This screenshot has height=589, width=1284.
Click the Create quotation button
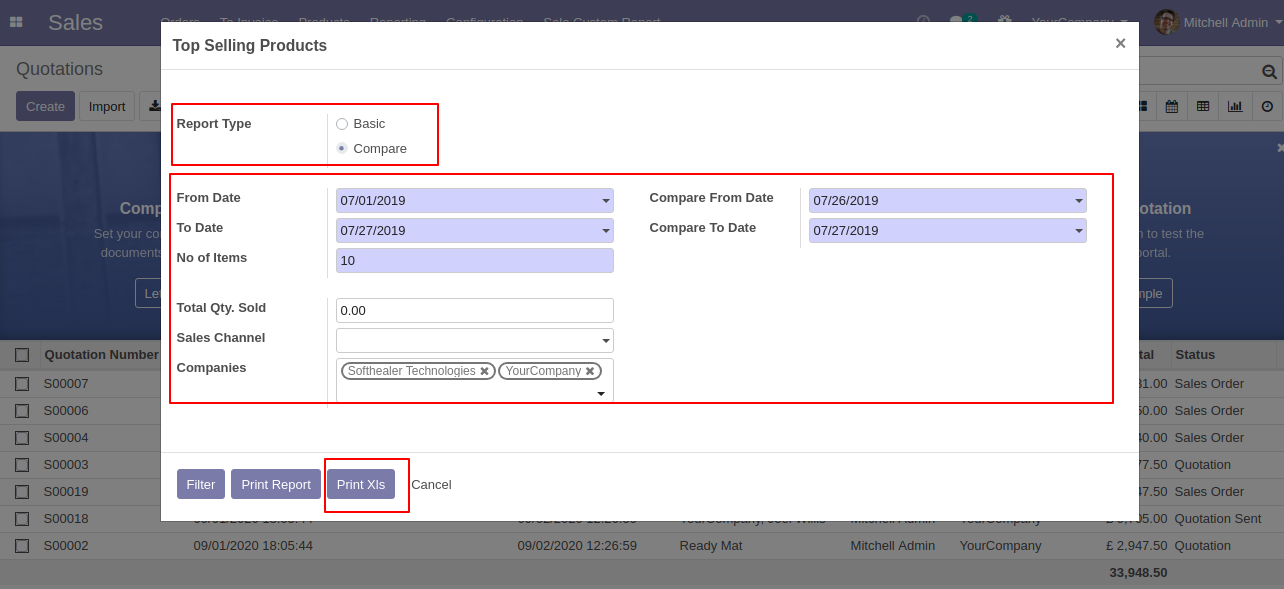tap(45, 106)
